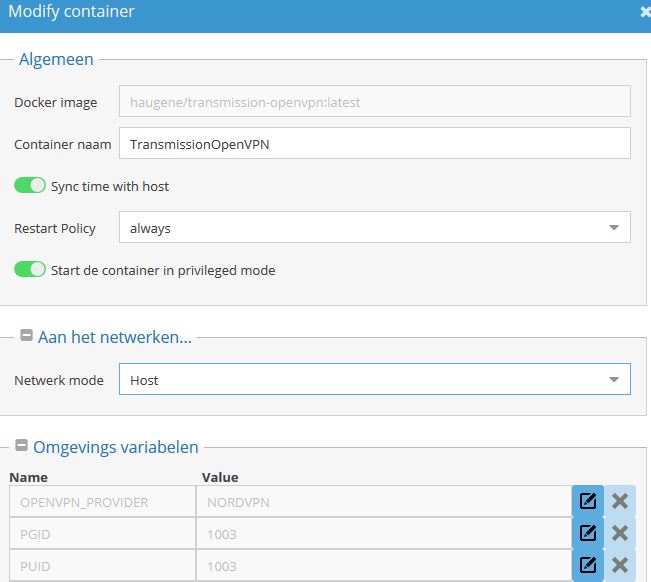This screenshot has width=651, height=582.
Task: Edit the PUID variable
Action: (587, 565)
